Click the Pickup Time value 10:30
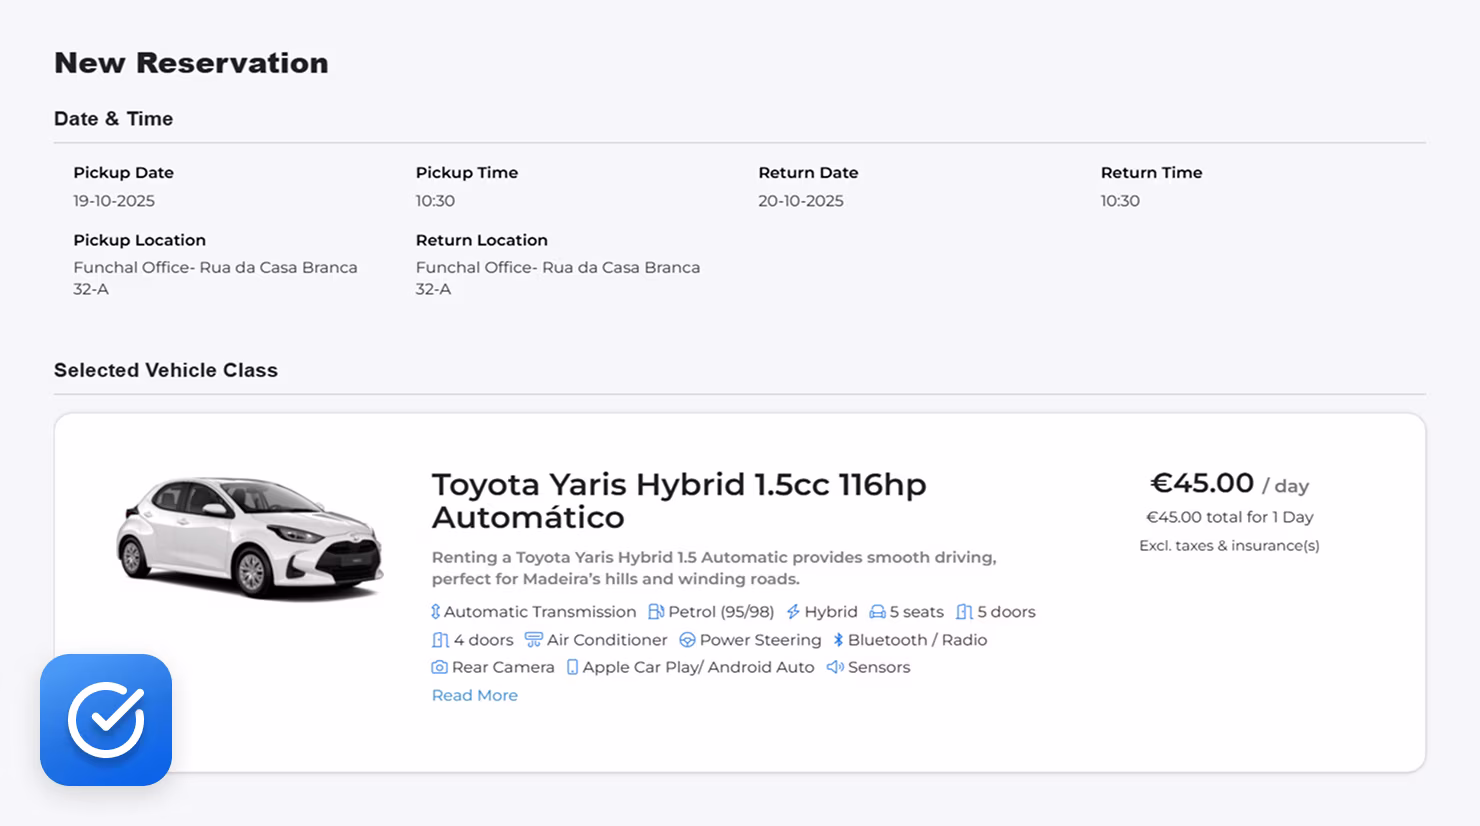The height and width of the screenshot is (826, 1480). click(x=435, y=201)
